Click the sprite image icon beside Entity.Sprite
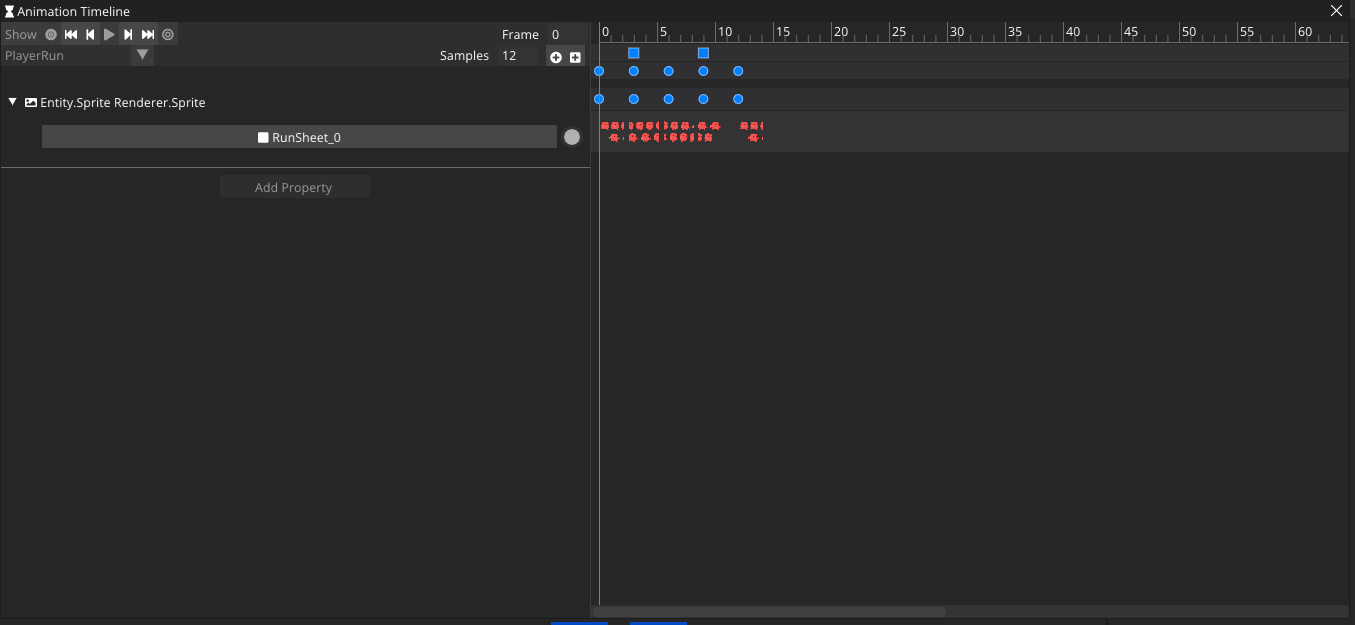The image size is (1355, 625). coord(31,103)
